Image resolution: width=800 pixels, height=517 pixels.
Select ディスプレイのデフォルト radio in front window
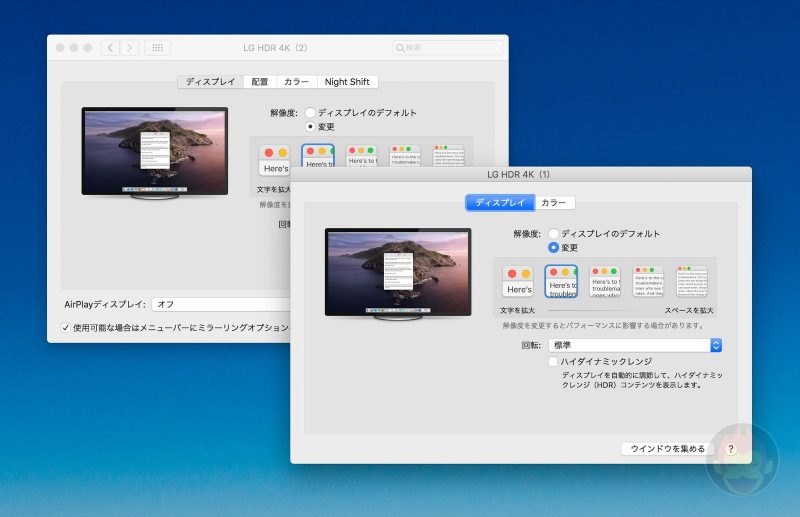[554, 233]
